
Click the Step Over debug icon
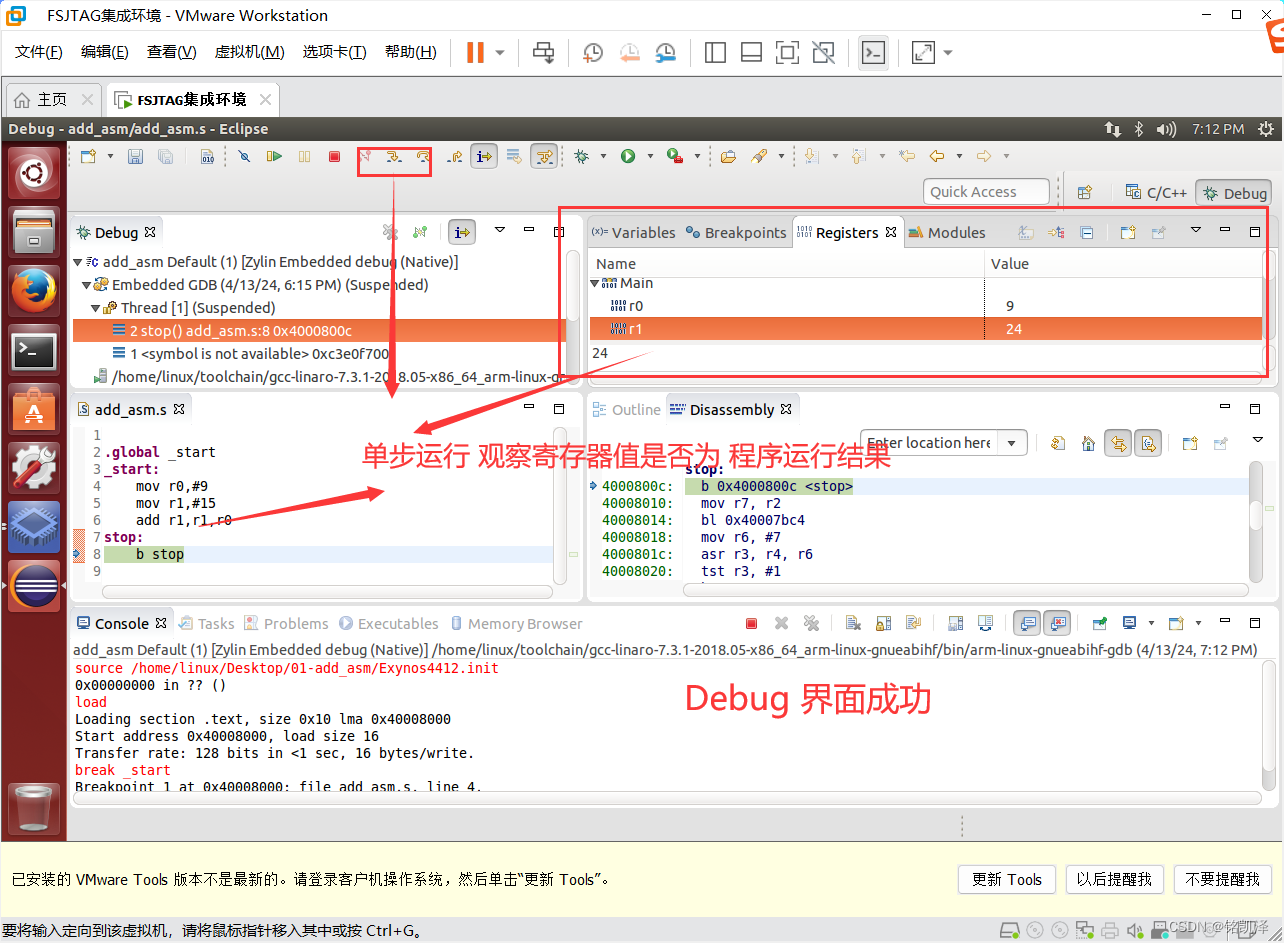[424, 156]
